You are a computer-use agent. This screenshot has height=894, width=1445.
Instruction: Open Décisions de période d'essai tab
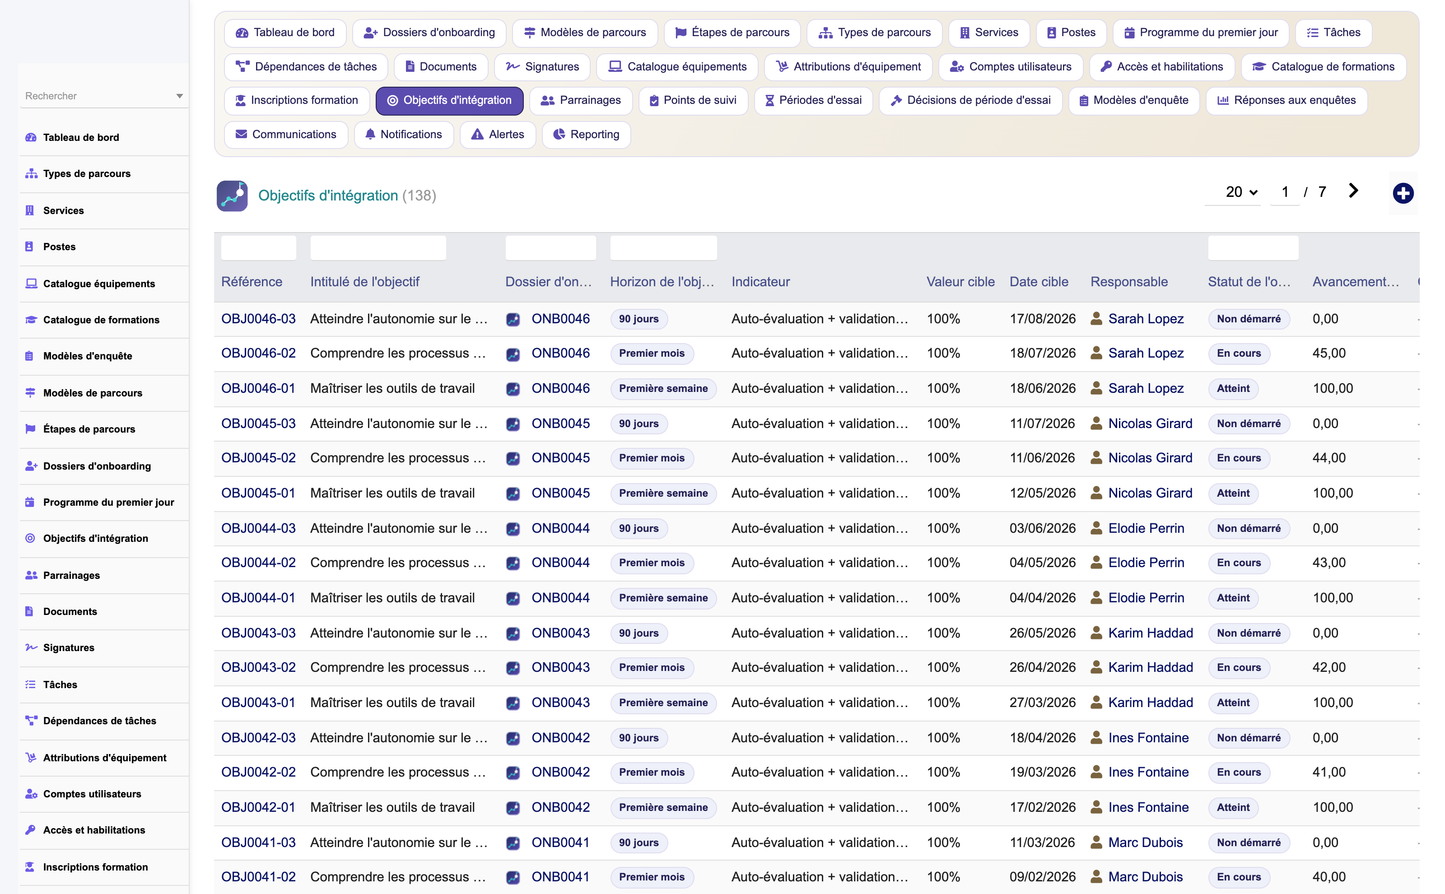click(x=970, y=100)
